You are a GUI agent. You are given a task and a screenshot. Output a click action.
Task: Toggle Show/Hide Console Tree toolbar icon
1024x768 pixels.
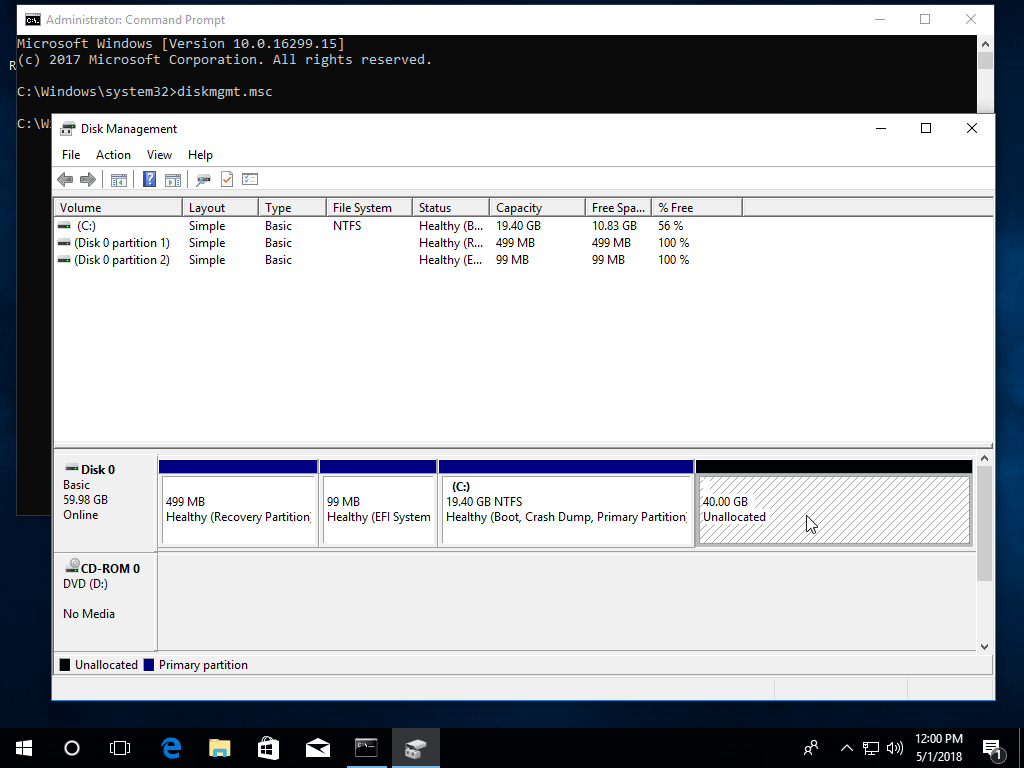(119, 179)
